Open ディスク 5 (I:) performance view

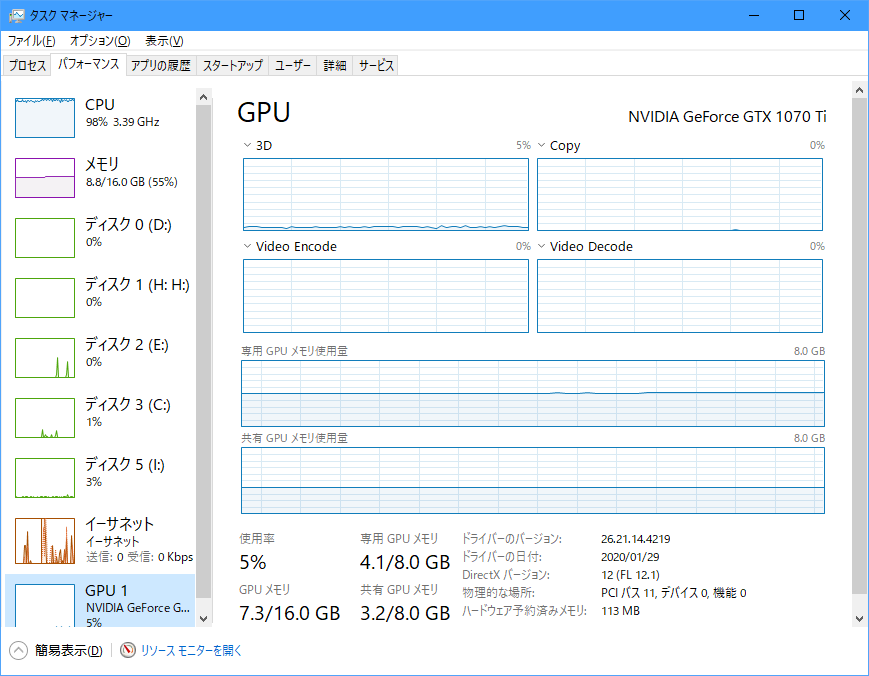pyautogui.click(x=100, y=477)
